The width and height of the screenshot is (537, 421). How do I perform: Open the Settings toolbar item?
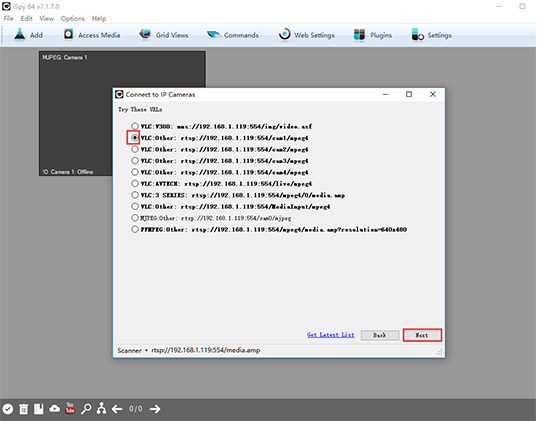[432, 35]
